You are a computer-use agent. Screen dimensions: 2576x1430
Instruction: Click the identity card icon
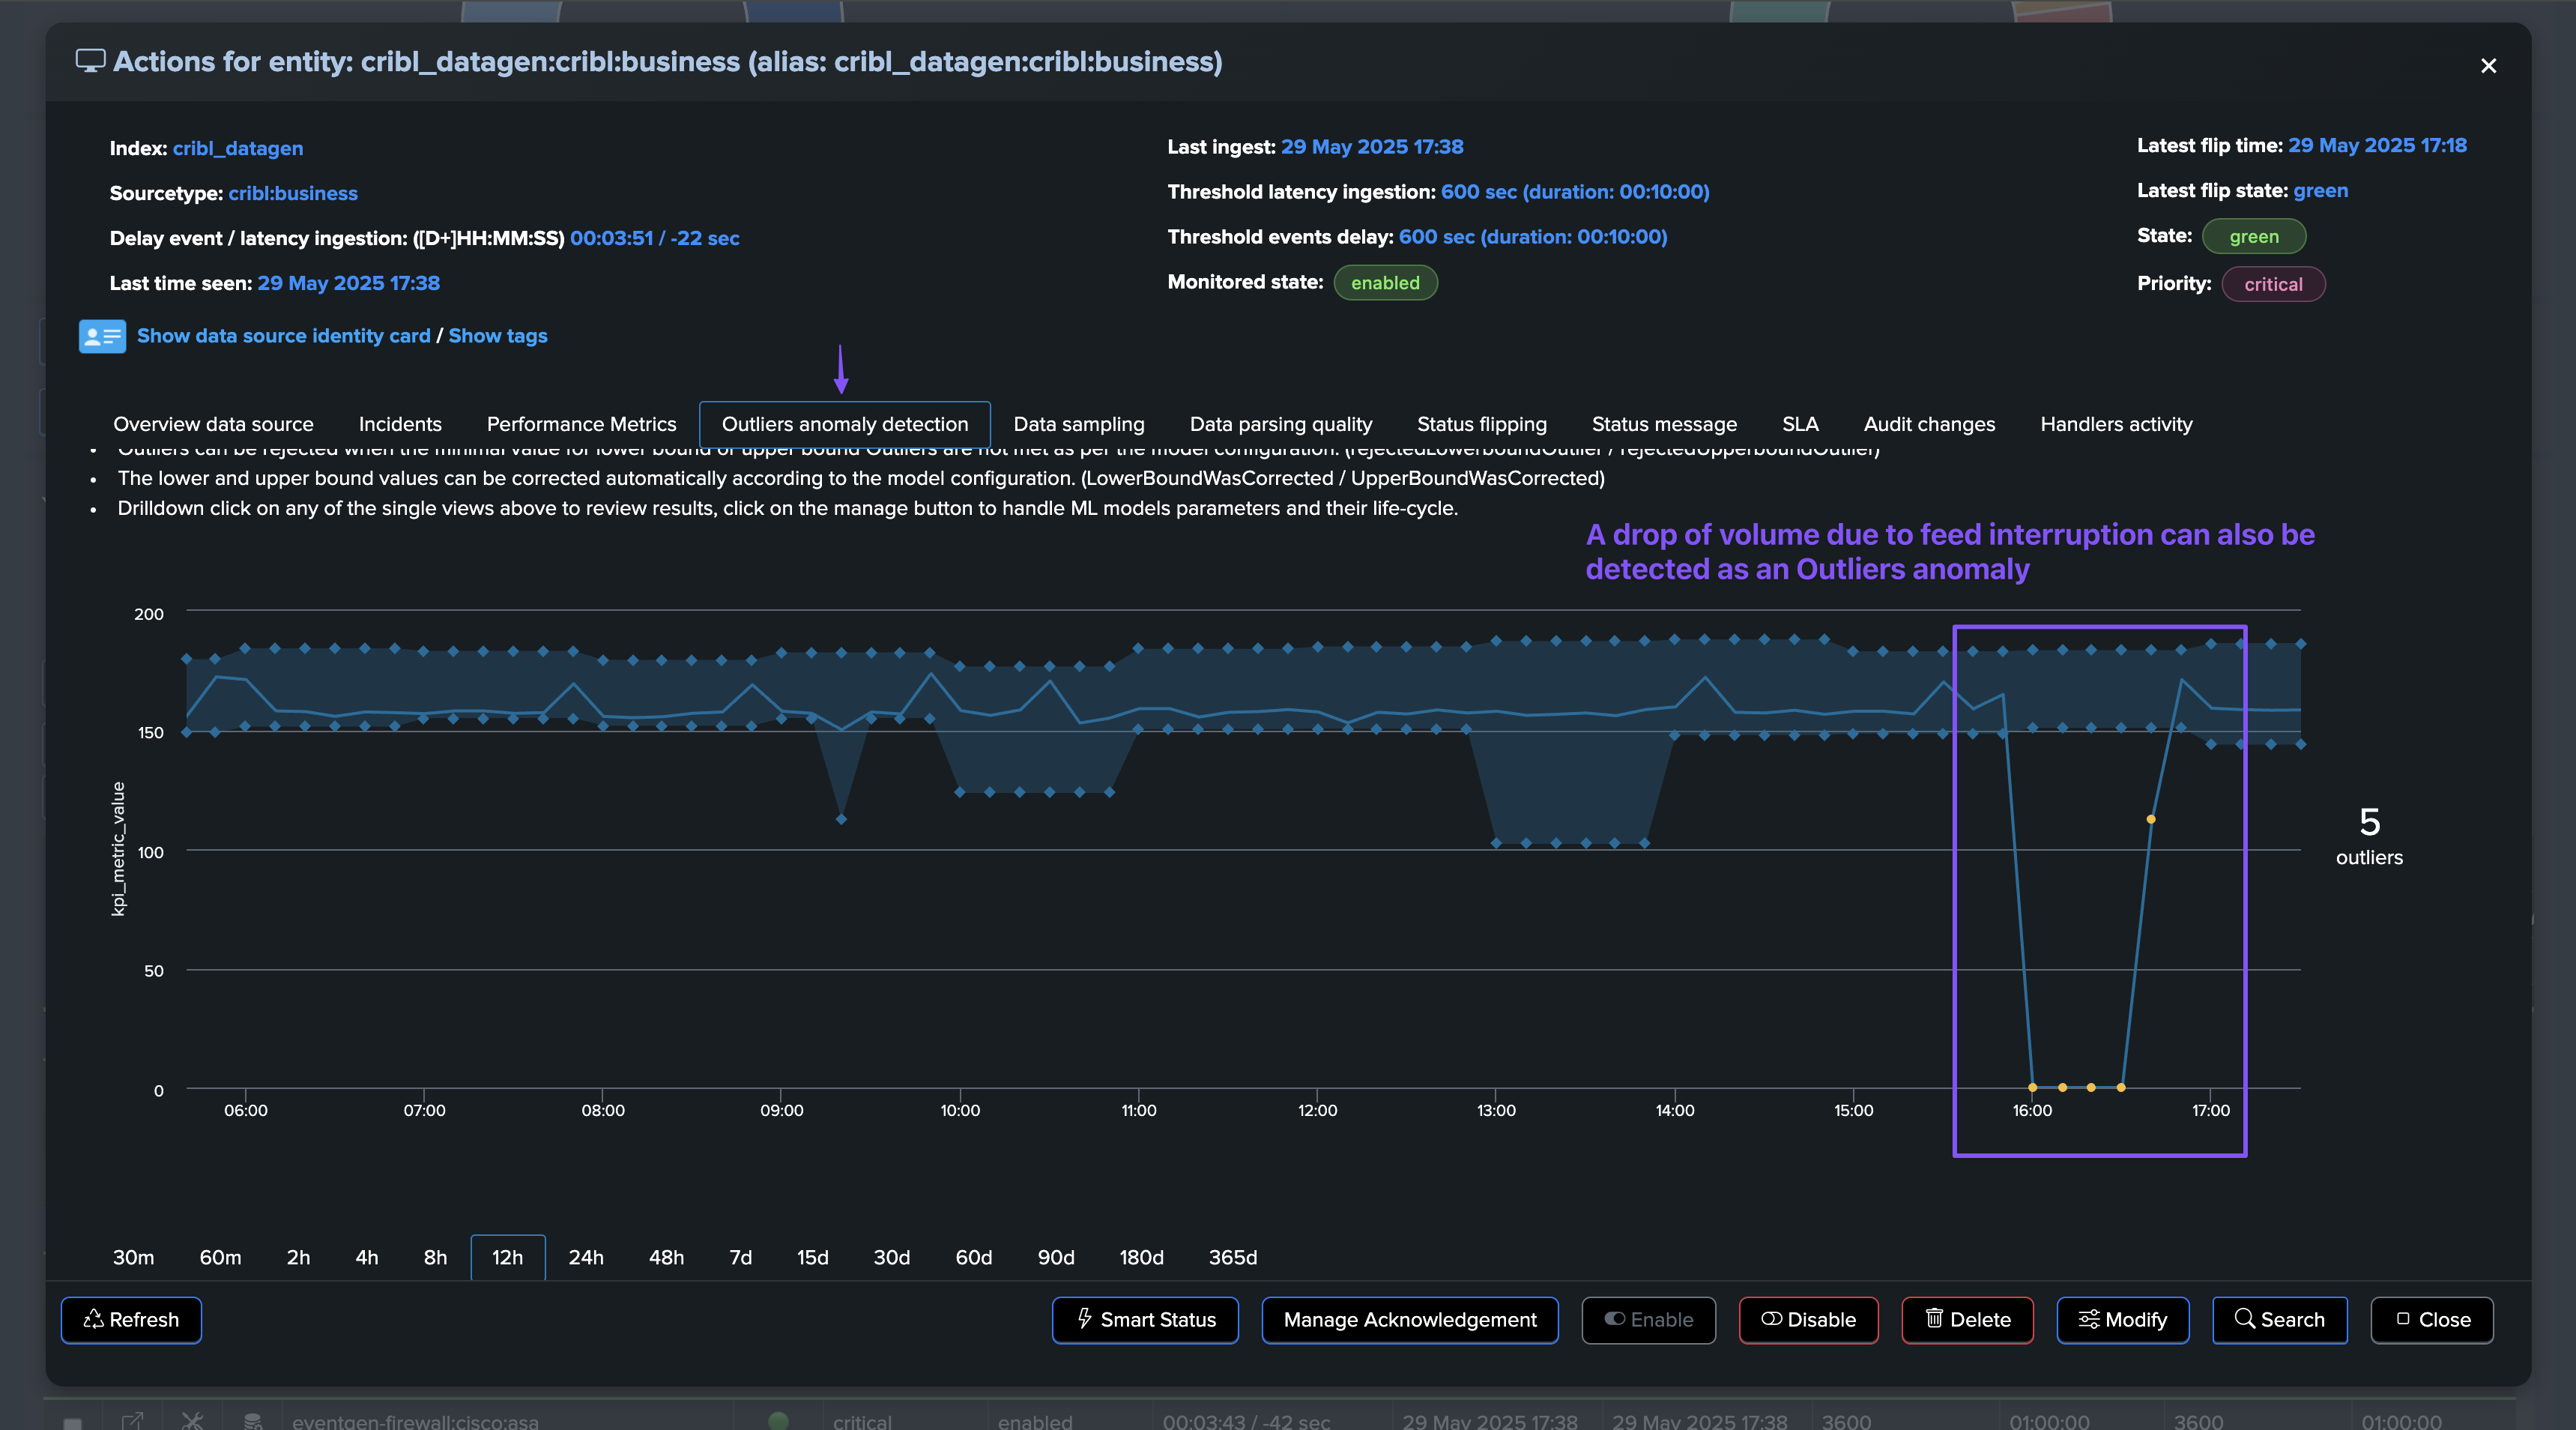click(102, 336)
